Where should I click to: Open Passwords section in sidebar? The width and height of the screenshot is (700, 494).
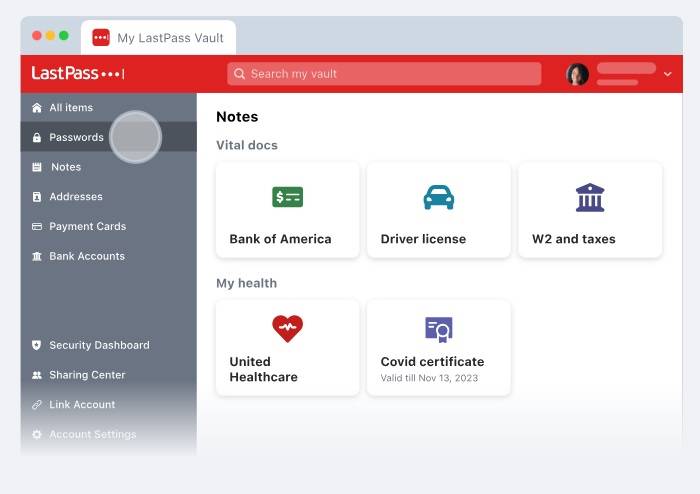(109, 137)
